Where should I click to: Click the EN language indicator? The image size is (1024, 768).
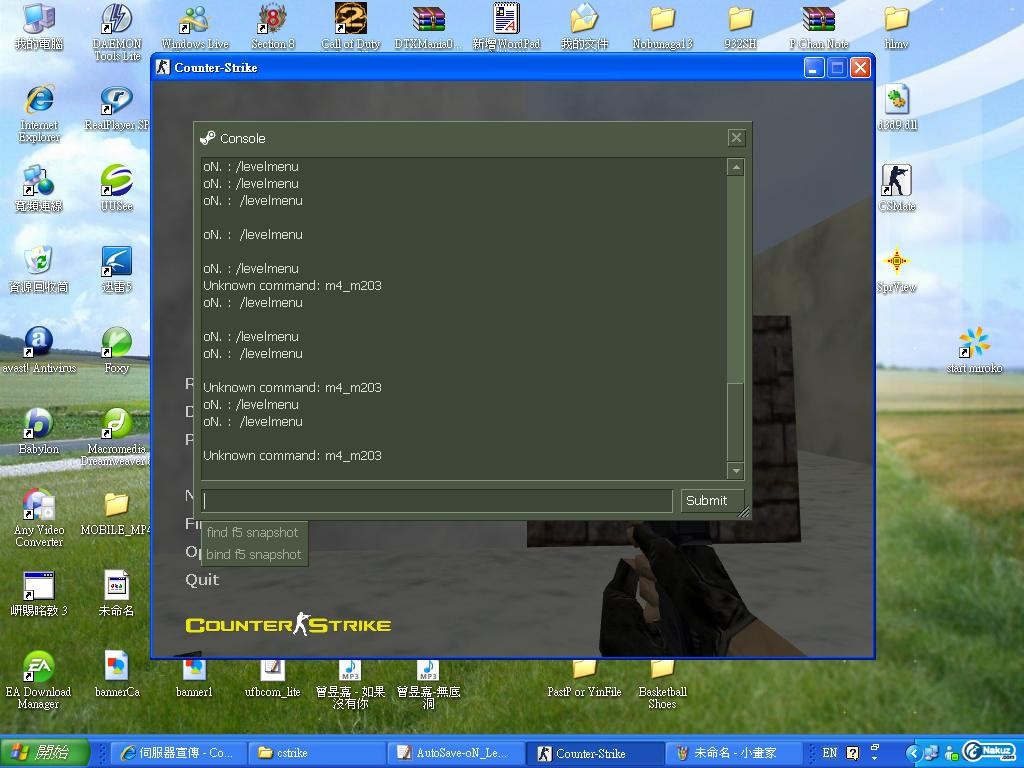click(x=829, y=753)
